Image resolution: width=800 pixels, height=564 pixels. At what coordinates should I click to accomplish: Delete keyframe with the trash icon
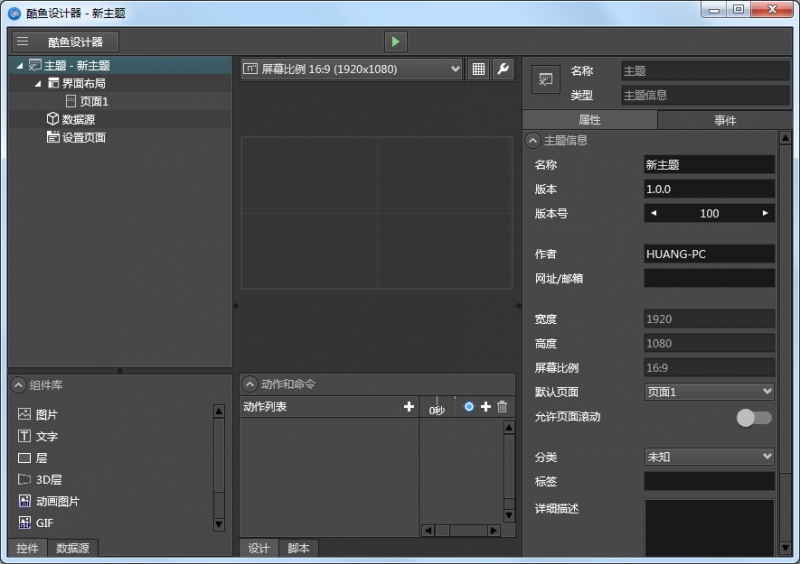pos(502,407)
